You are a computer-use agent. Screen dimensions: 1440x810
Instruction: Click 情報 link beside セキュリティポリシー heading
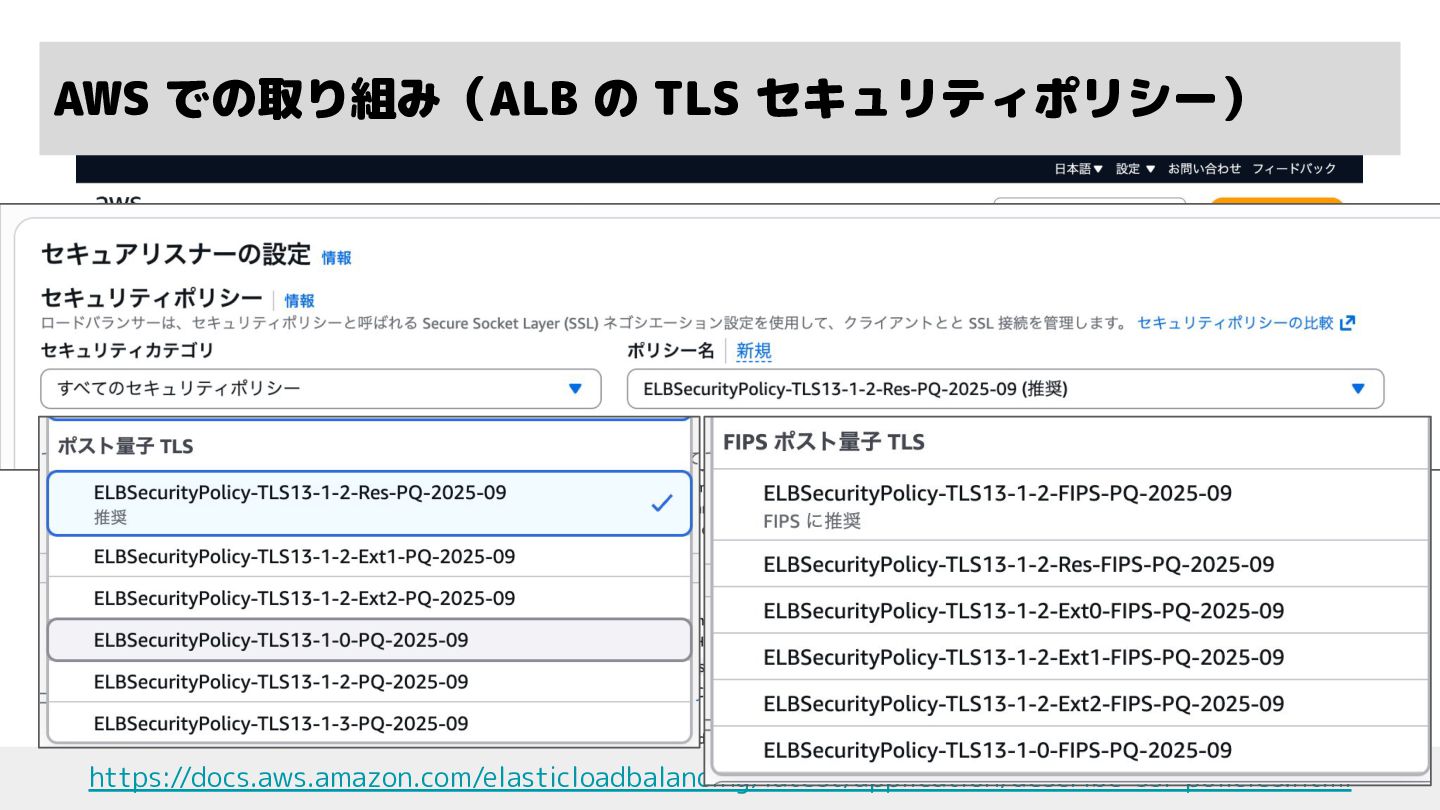[299, 301]
